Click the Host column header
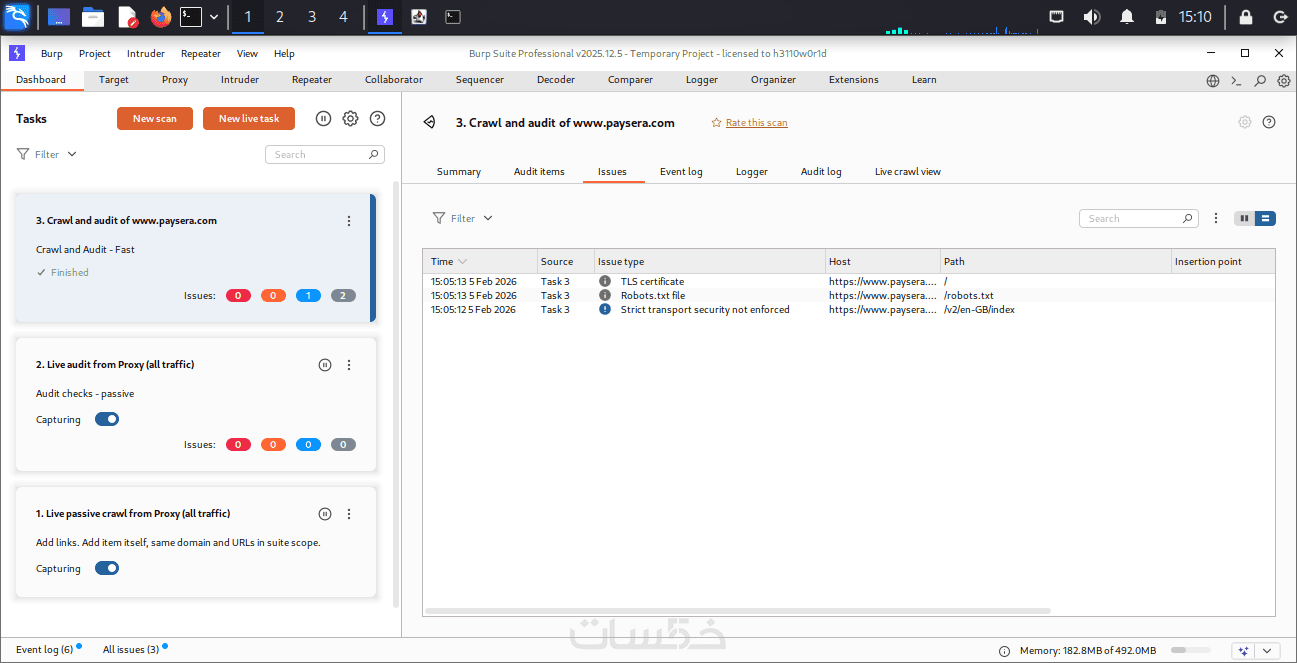The image size is (1297, 663). click(882, 262)
